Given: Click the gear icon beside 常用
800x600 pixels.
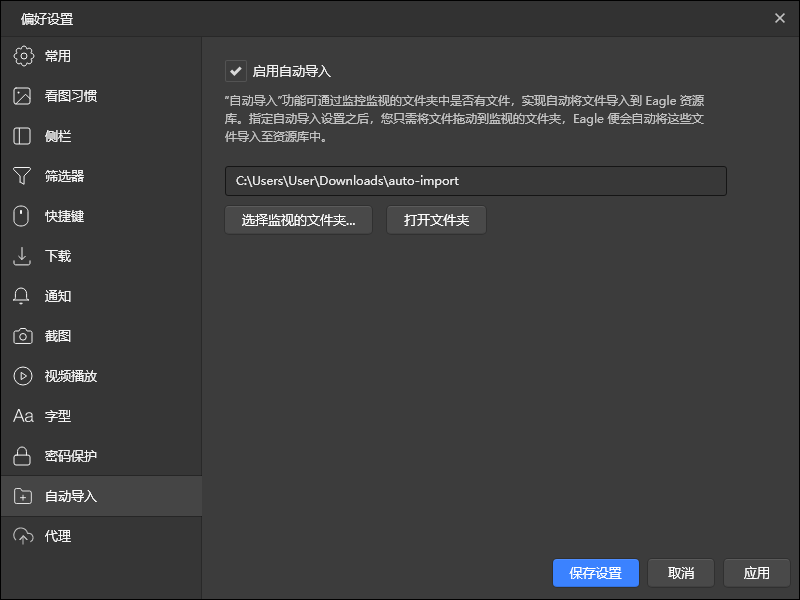Looking at the screenshot, I should (23, 56).
